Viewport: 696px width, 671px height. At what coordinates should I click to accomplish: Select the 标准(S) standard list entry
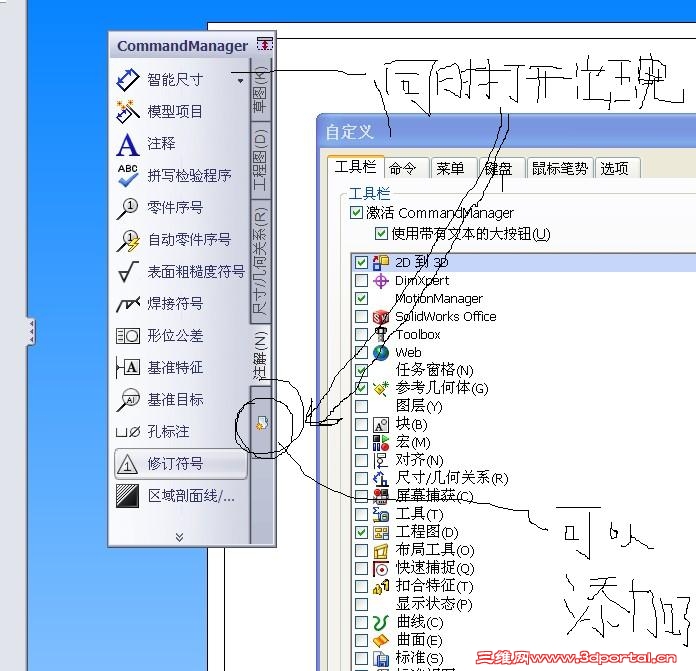pyautogui.click(x=419, y=658)
